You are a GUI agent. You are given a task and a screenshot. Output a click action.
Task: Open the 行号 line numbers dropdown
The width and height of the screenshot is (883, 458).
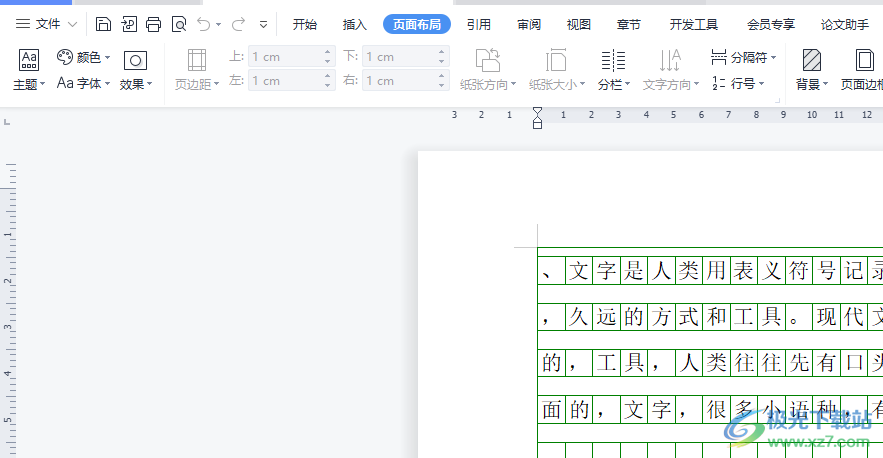click(738, 83)
